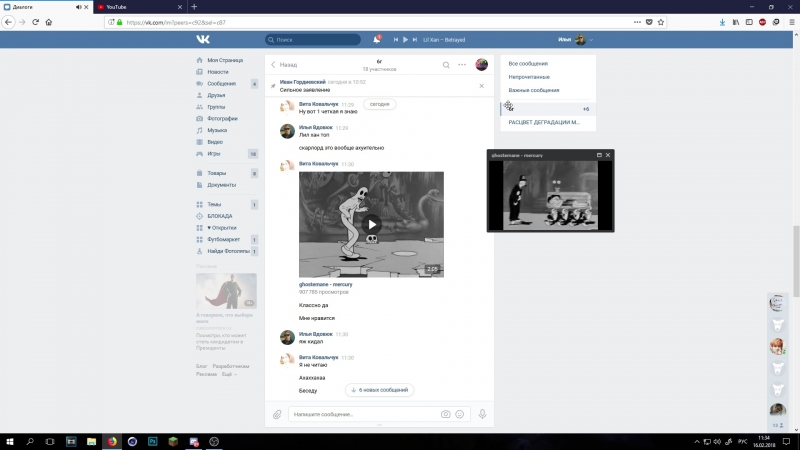The height and width of the screenshot is (450, 800).
Task: Open Документы in the sidebar
Action: (221, 185)
